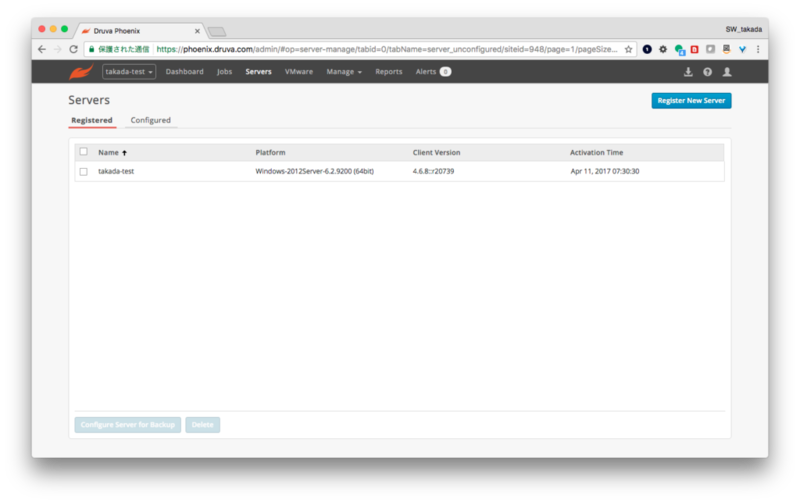Open the download icon in navbar
800x503 pixels.
click(x=688, y=72)
